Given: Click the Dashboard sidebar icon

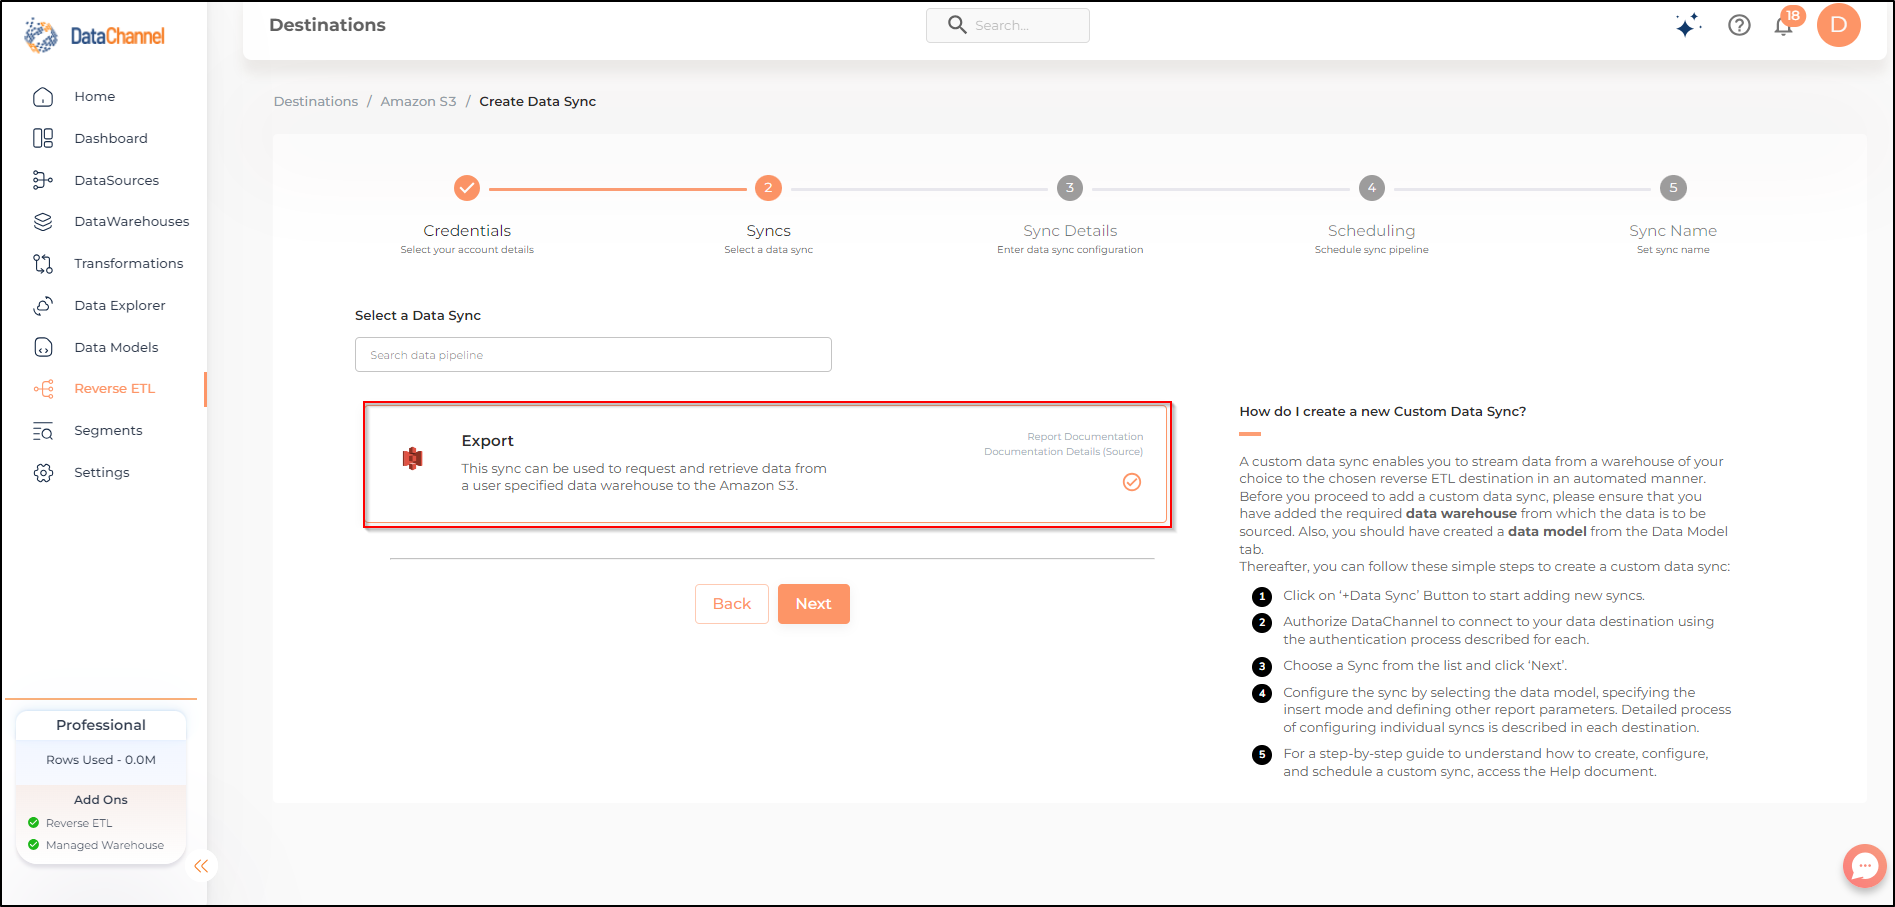Looking at the screenshot, I should tap(43, 138).
